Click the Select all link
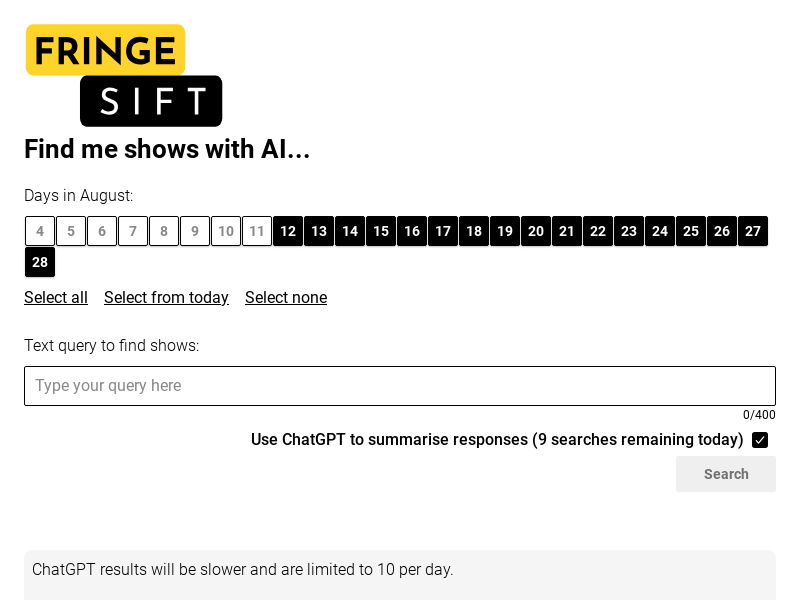800x600 pixels. tap(56, 297)
